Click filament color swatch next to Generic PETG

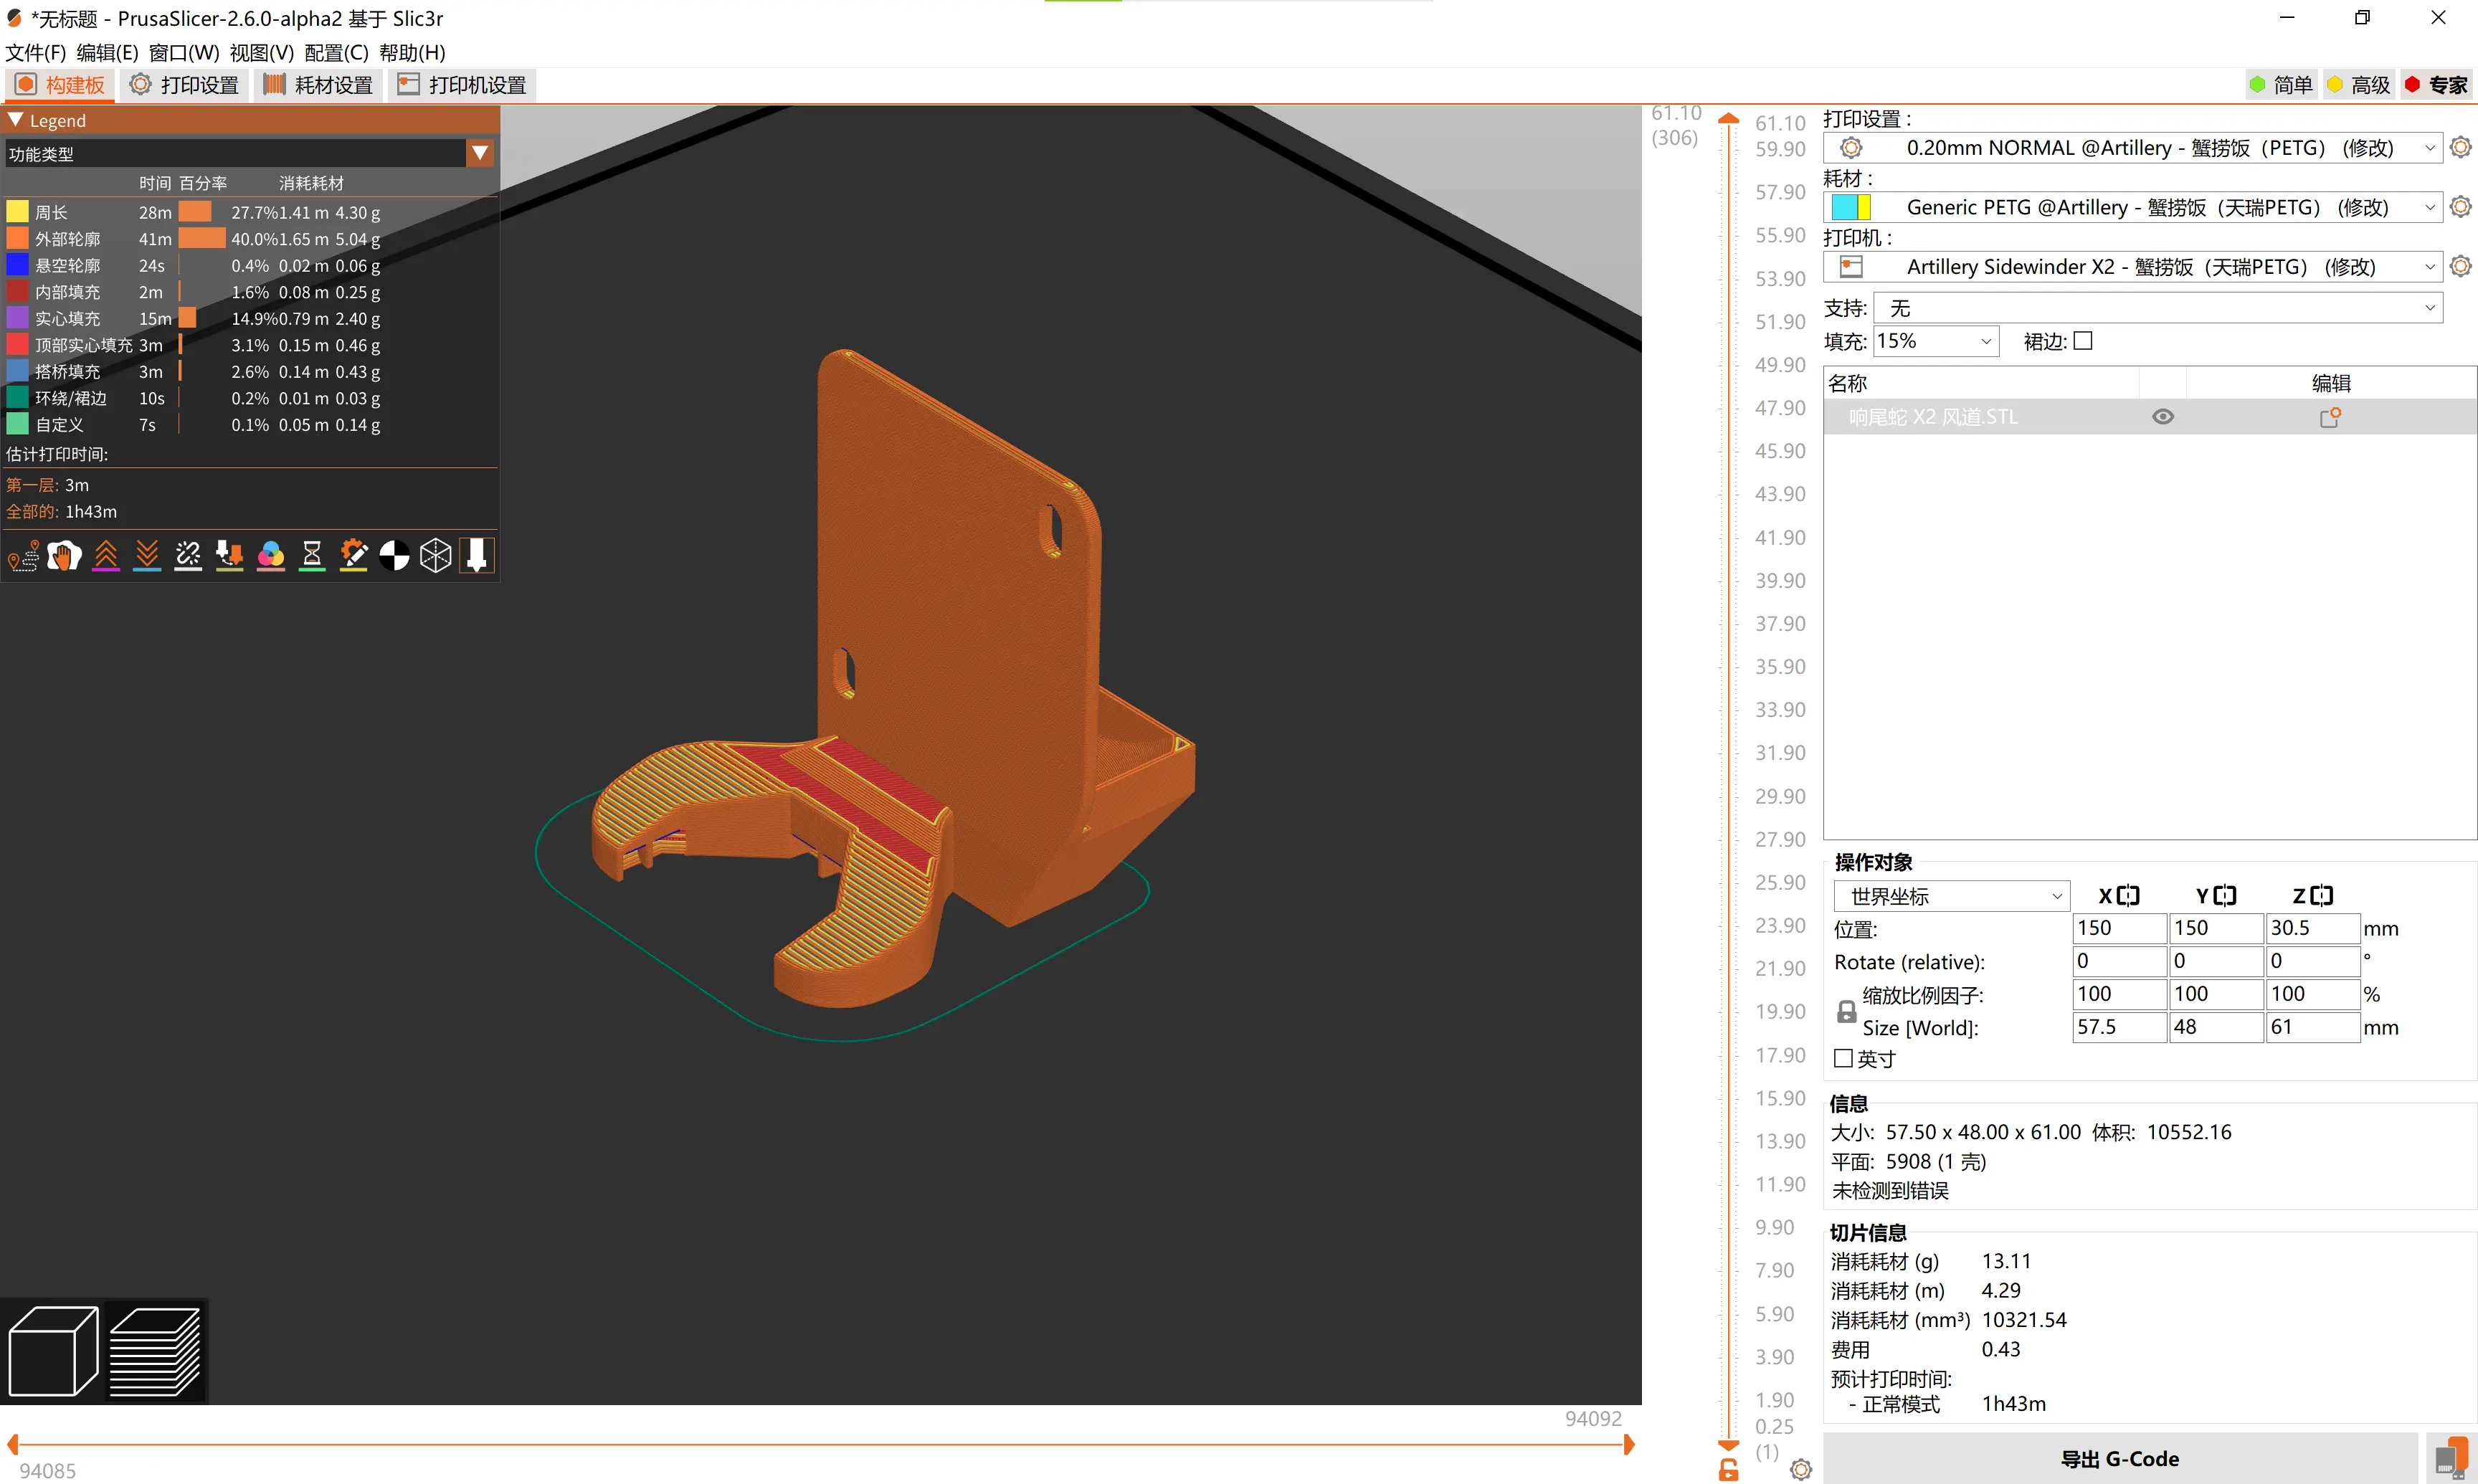coord(1850,207)
